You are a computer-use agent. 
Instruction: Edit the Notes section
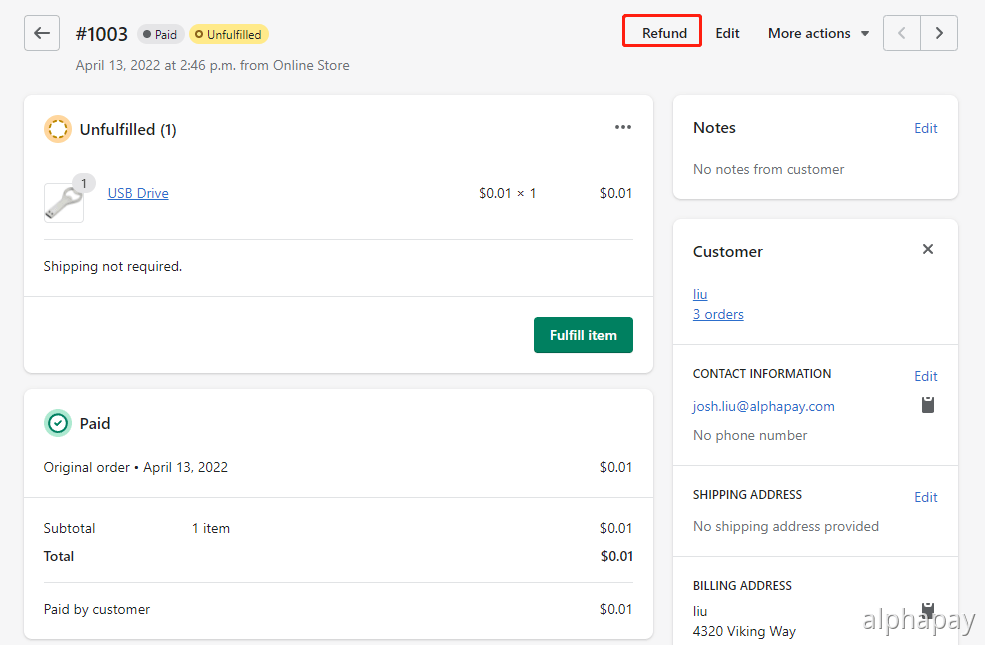pos(925,128)
